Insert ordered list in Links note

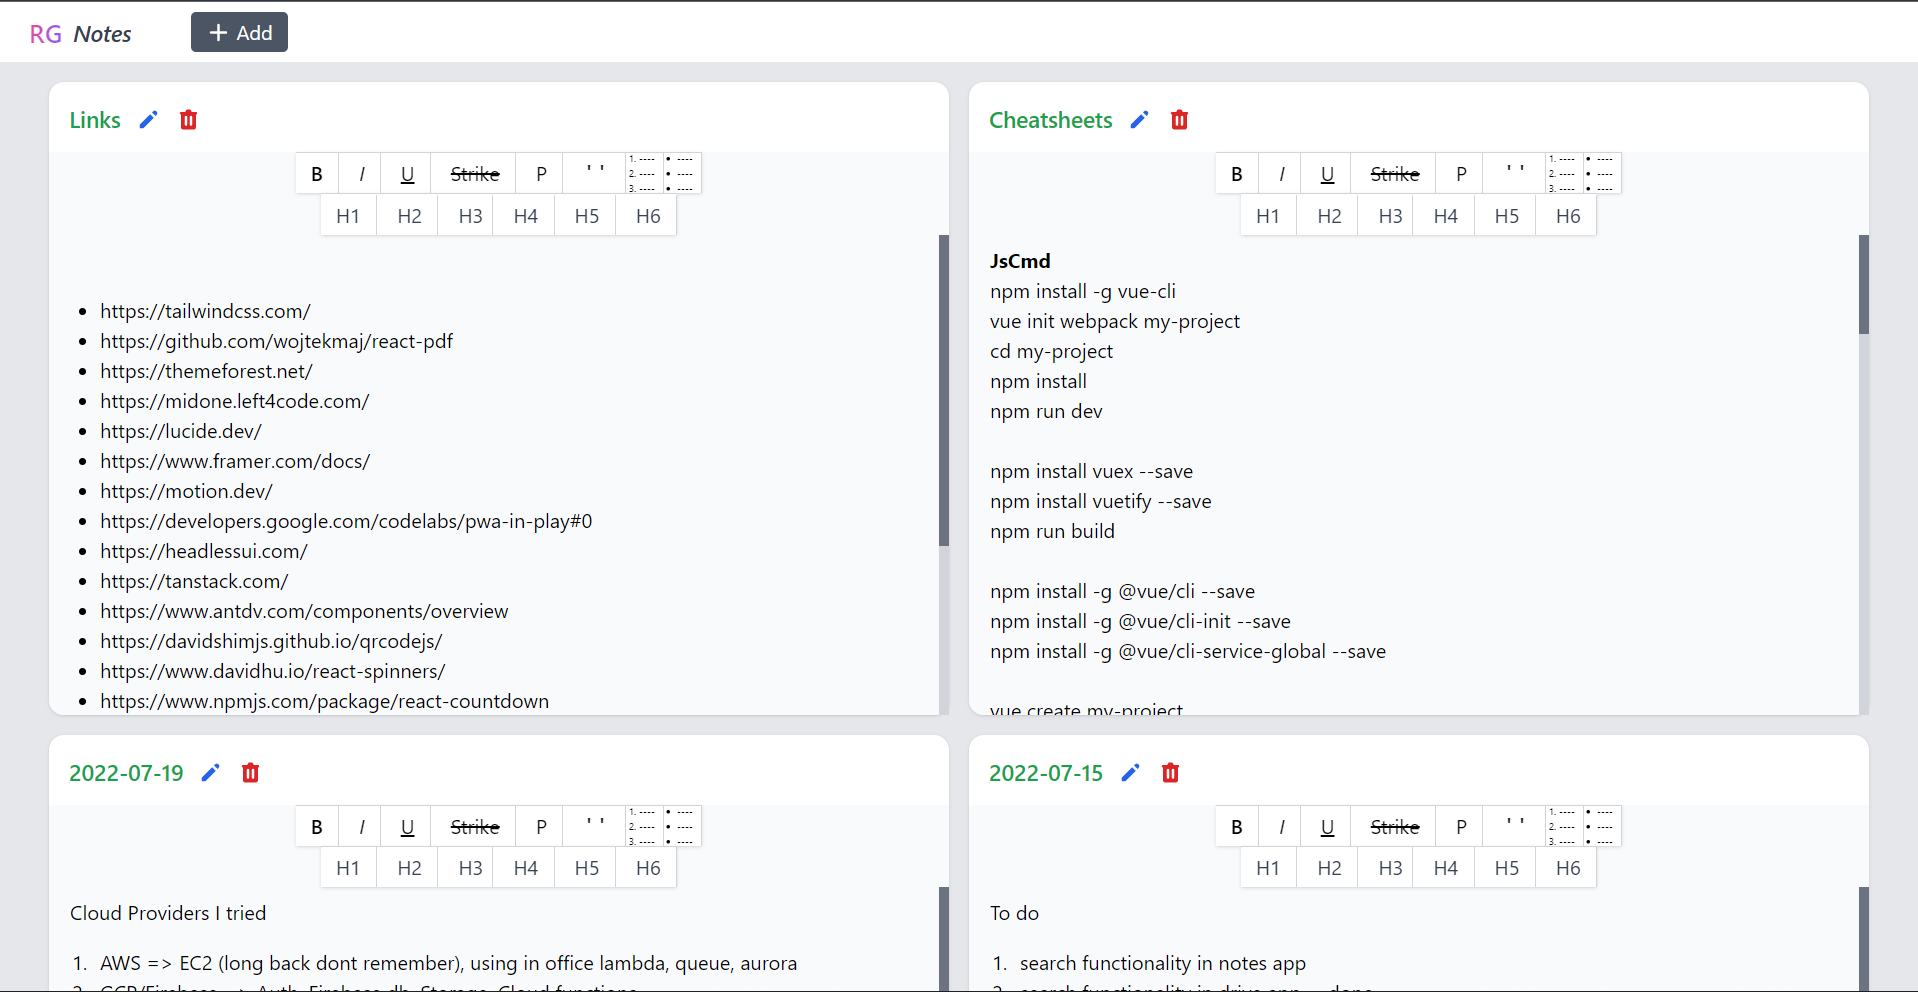642,174
